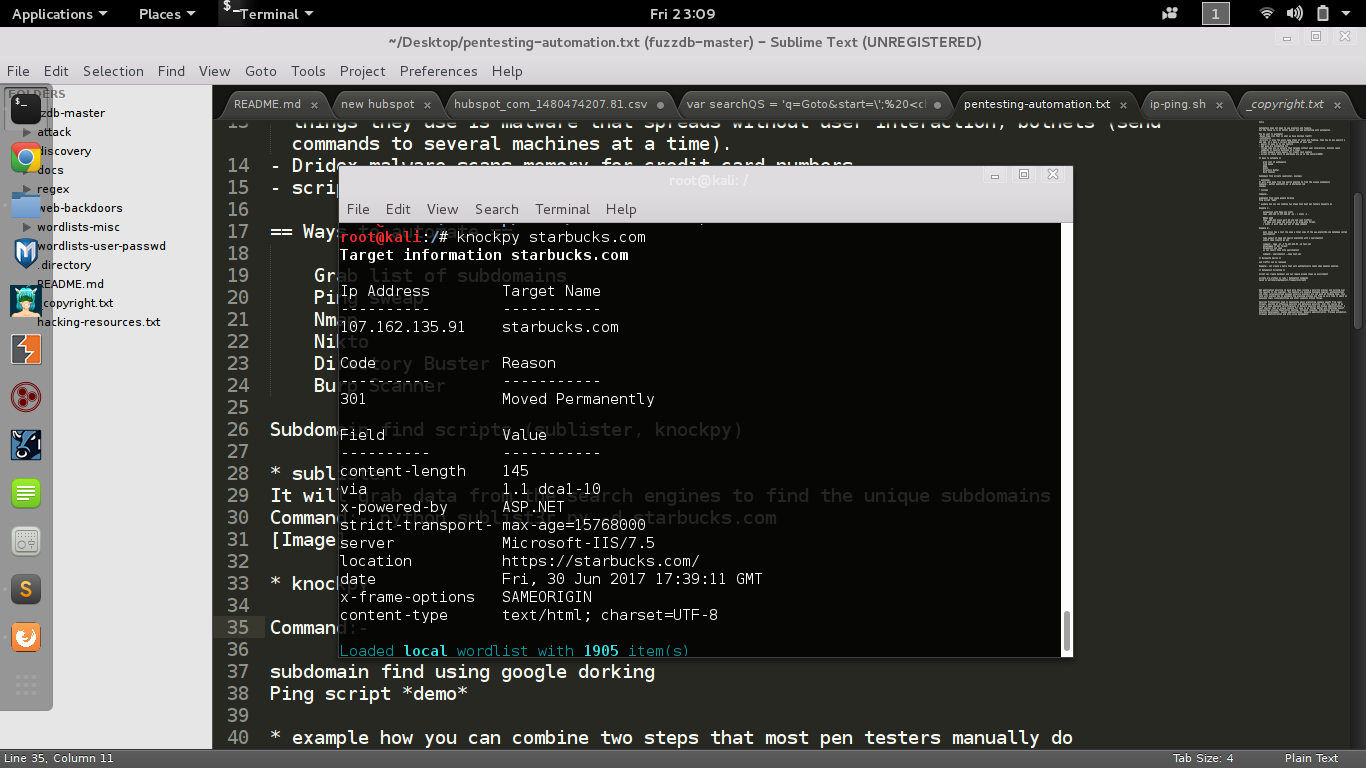Open the Help menu in terminal window

click(621, 209)
